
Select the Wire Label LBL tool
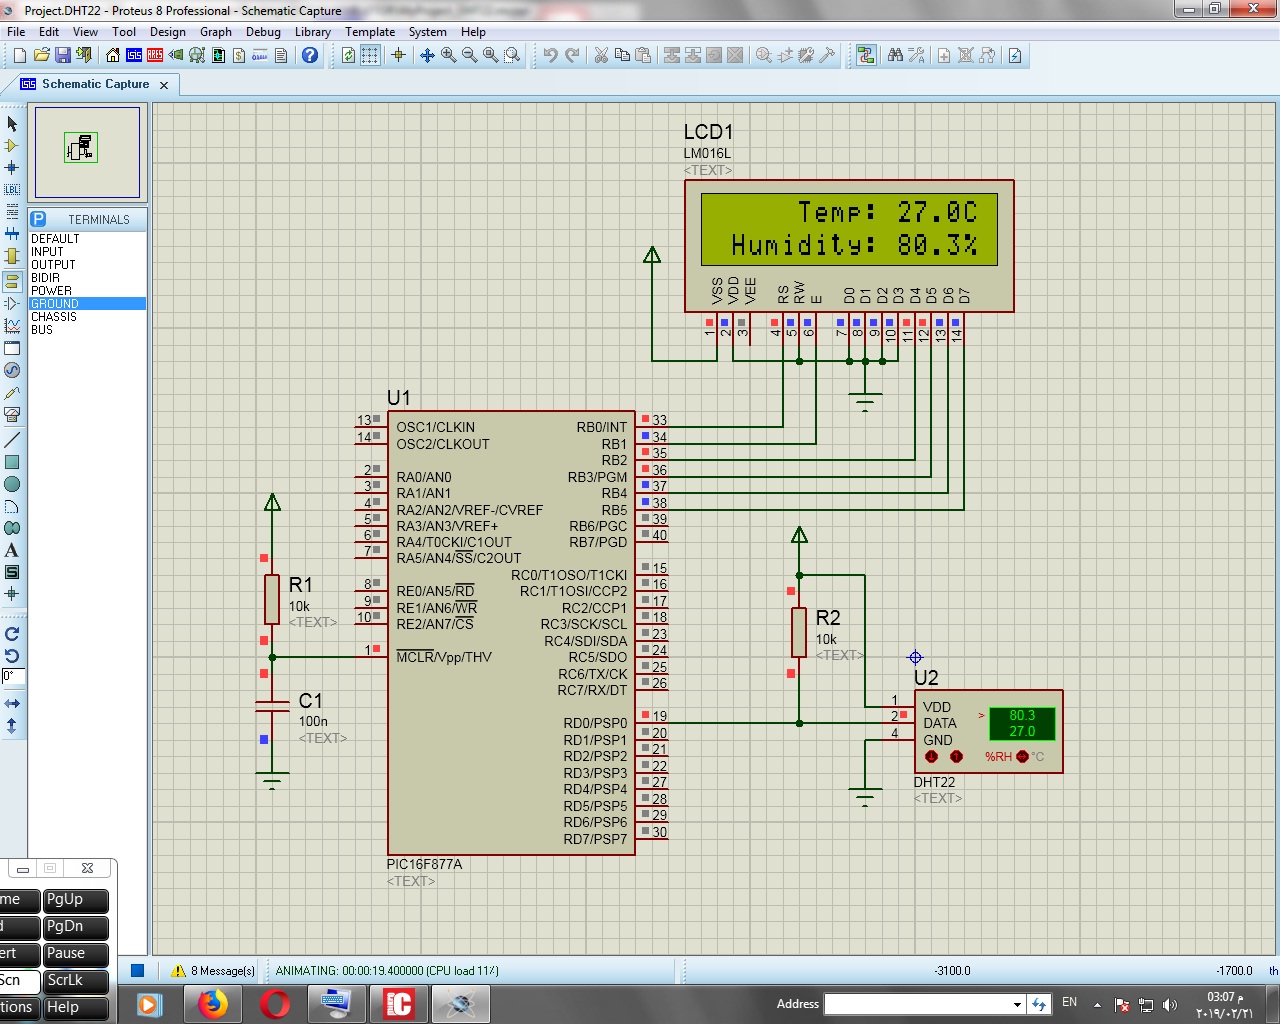click(12, 189)
